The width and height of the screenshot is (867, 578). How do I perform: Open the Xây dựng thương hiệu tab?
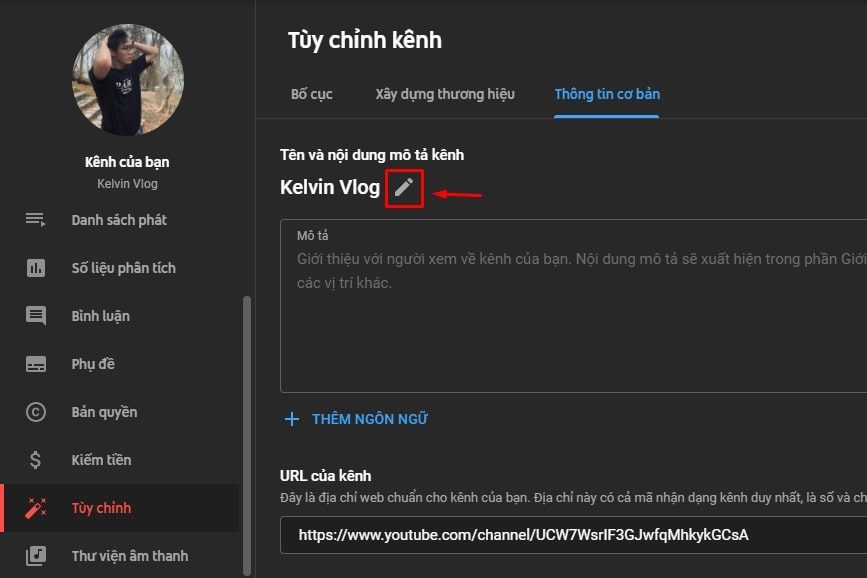coord(444,93)
